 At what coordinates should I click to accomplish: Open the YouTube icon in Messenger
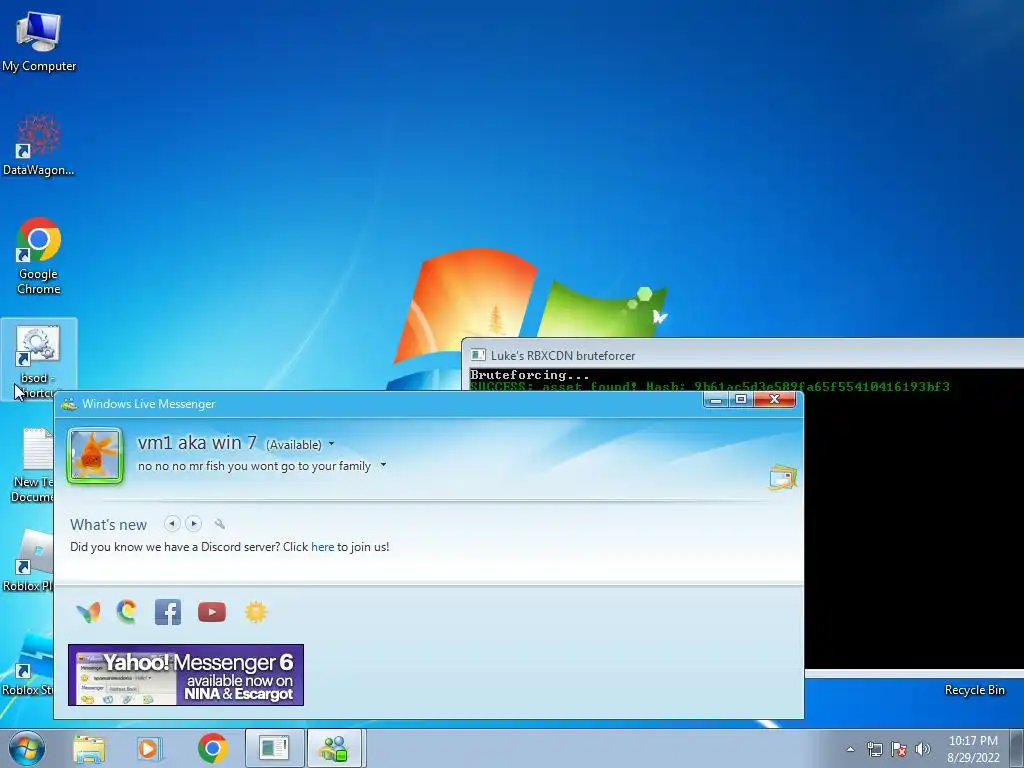[212, 612]
